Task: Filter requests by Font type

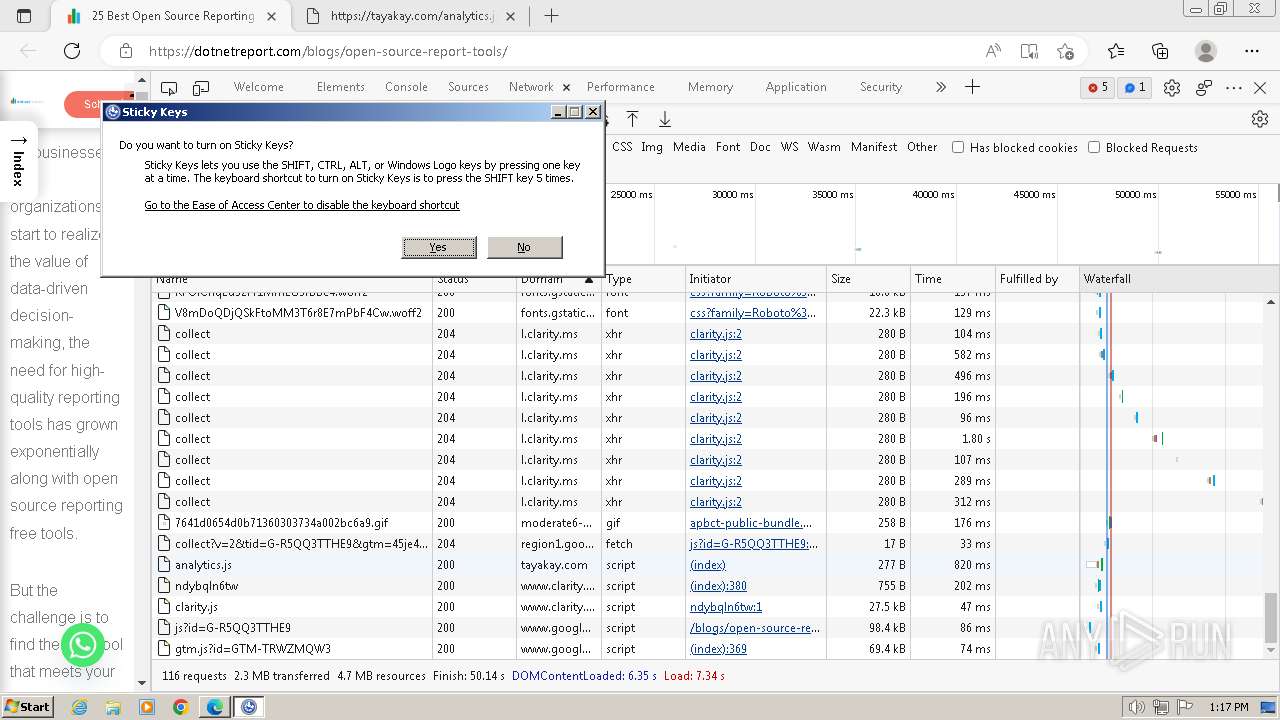Action: click(728, 147)
